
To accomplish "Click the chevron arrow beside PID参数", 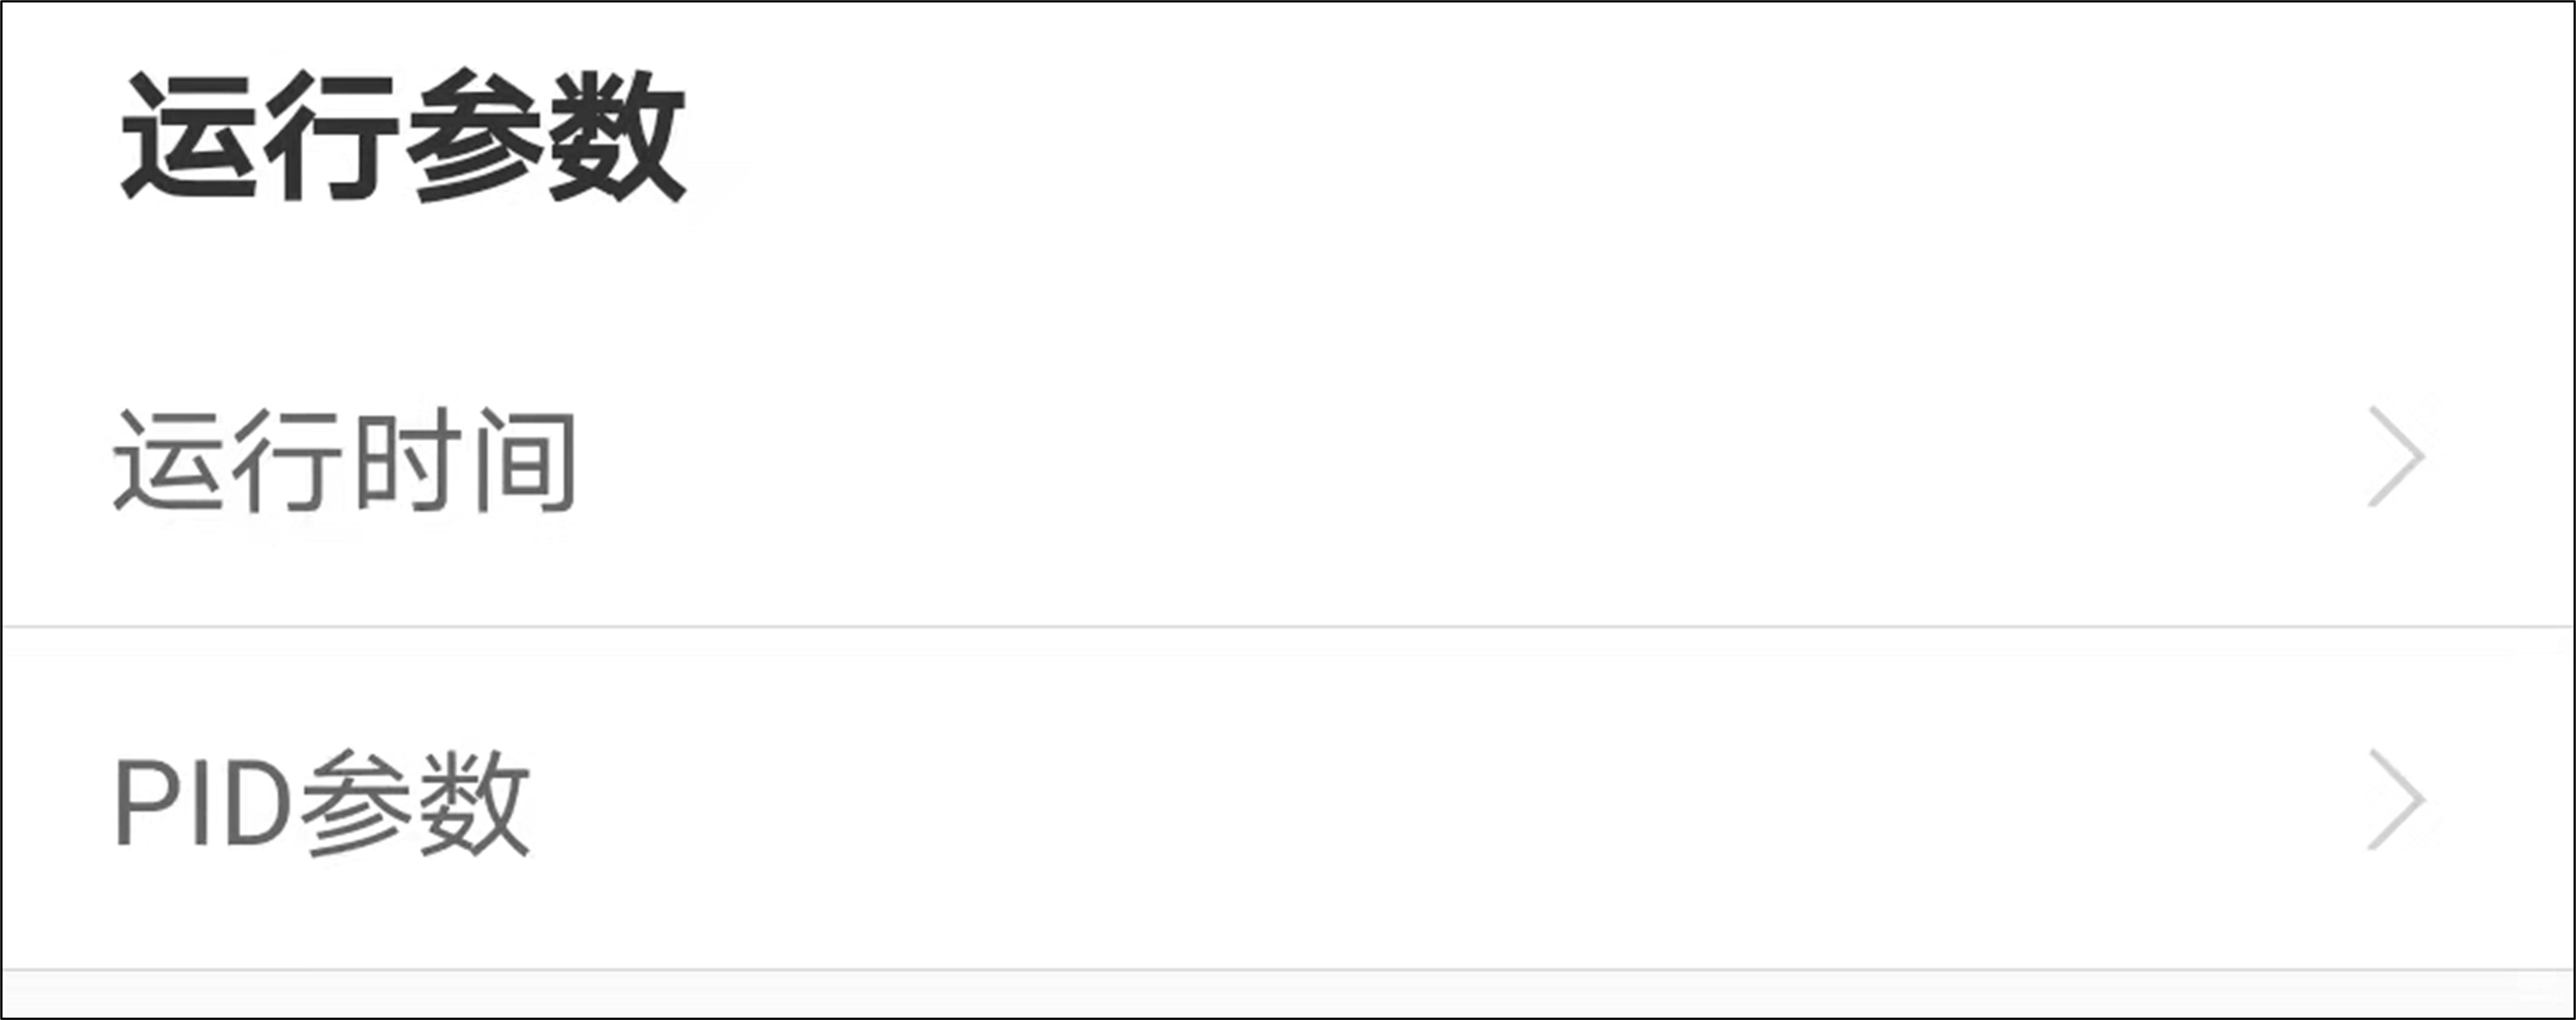I will click(2396, 800).
